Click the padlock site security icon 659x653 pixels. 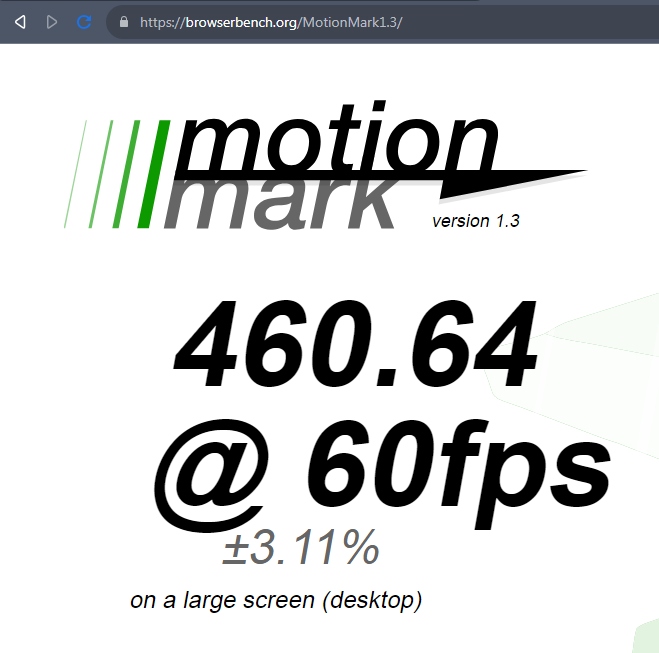pyautogui.click(x=124, y=22)
